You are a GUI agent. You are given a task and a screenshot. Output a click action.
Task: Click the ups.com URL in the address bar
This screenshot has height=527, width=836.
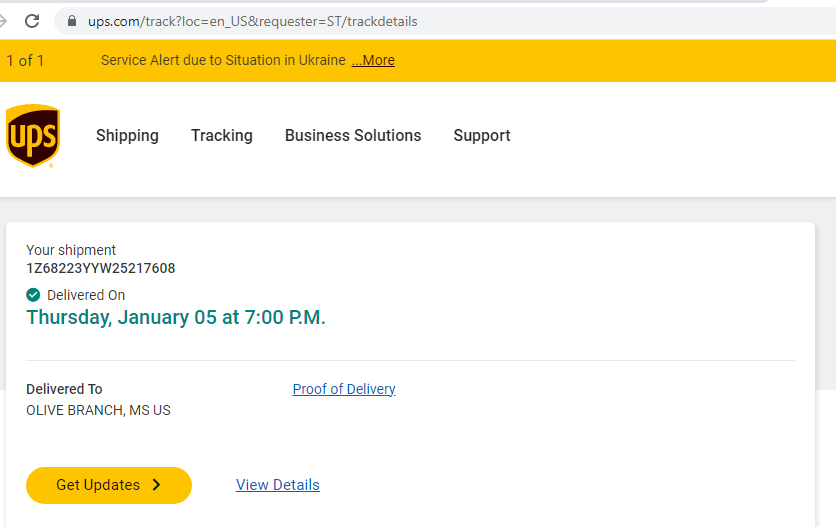point(252,21)
